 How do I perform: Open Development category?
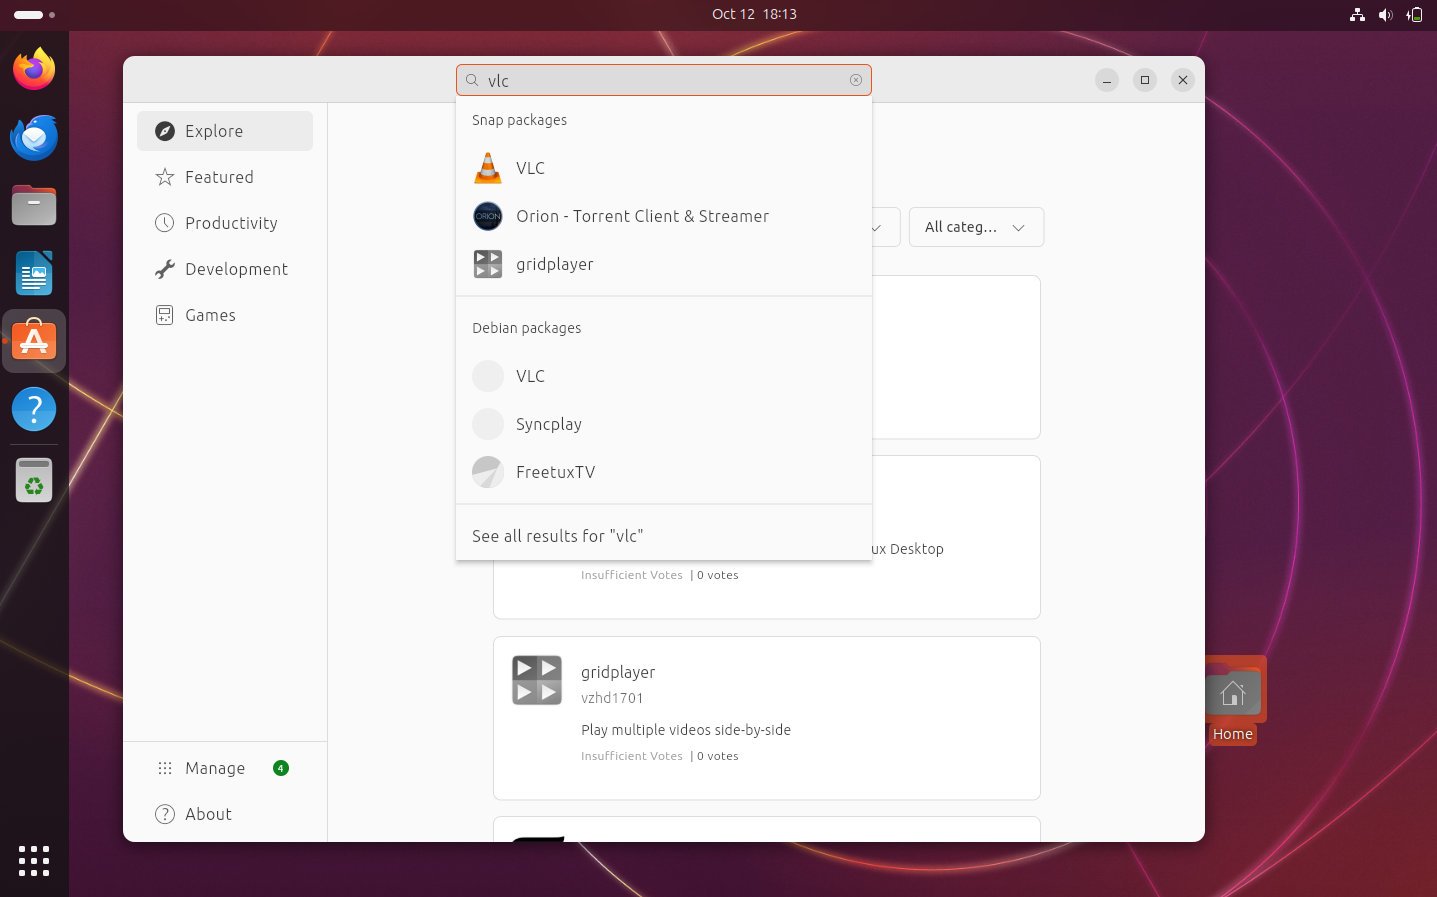225,269
